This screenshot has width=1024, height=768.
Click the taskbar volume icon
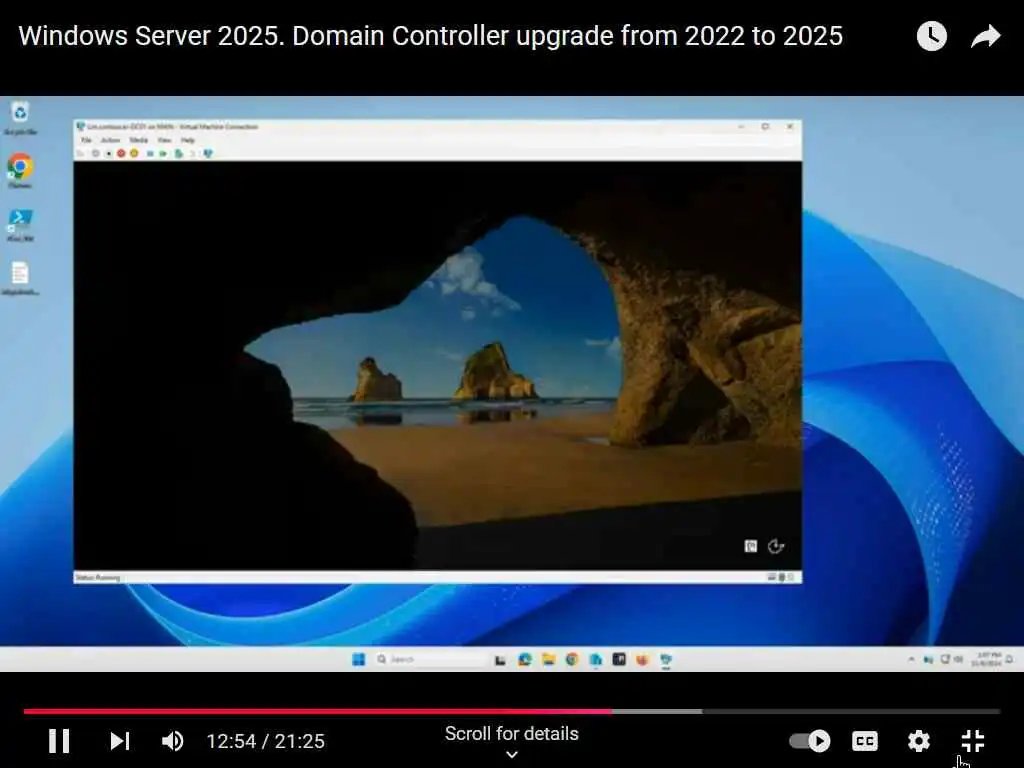(958, 660)
